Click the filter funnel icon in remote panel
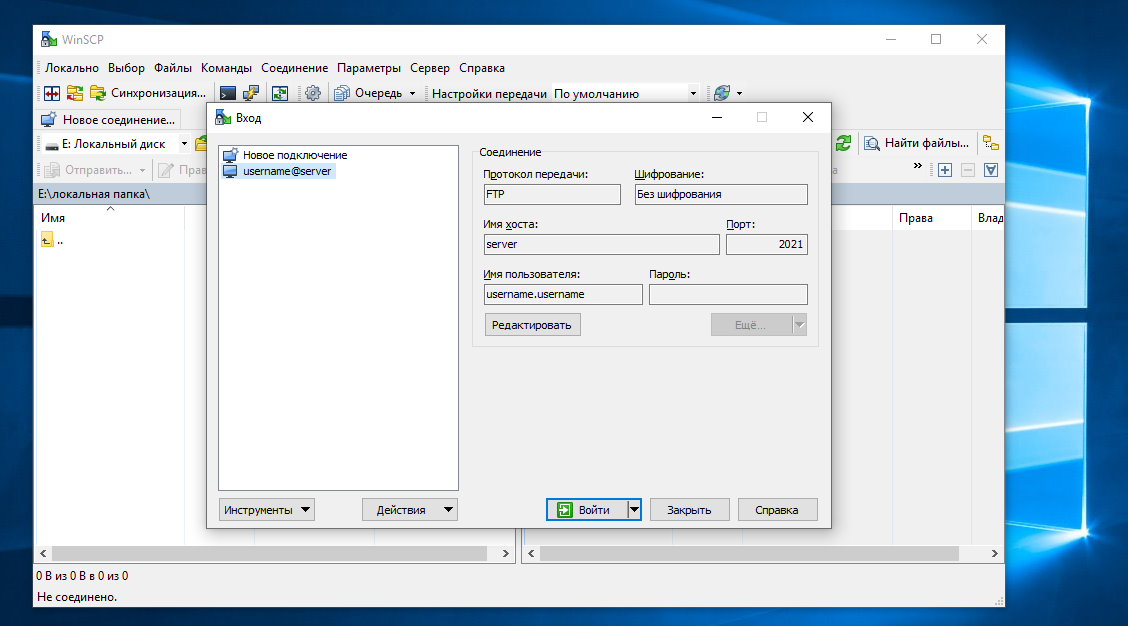1128x626 pixels. [991, 170]
